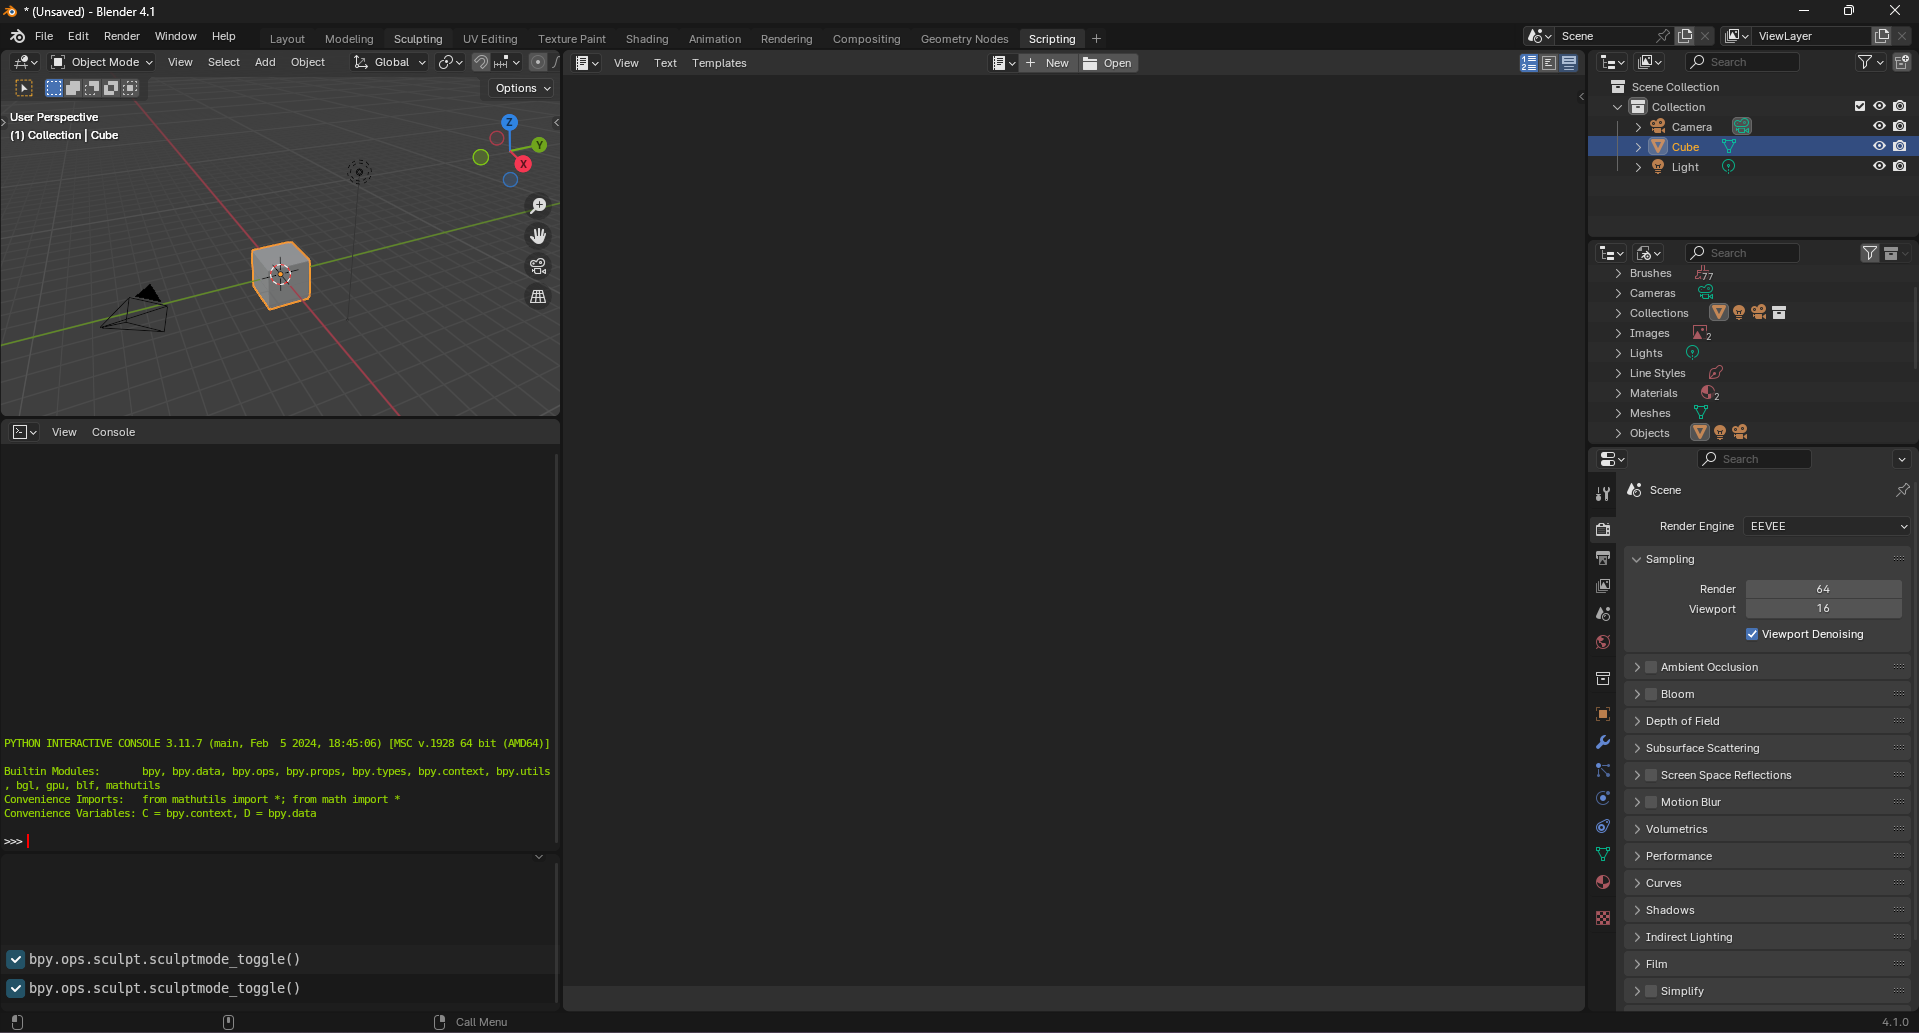Open the World properties tab
1919x1033 pixels.
click(x=1603, y=642)
